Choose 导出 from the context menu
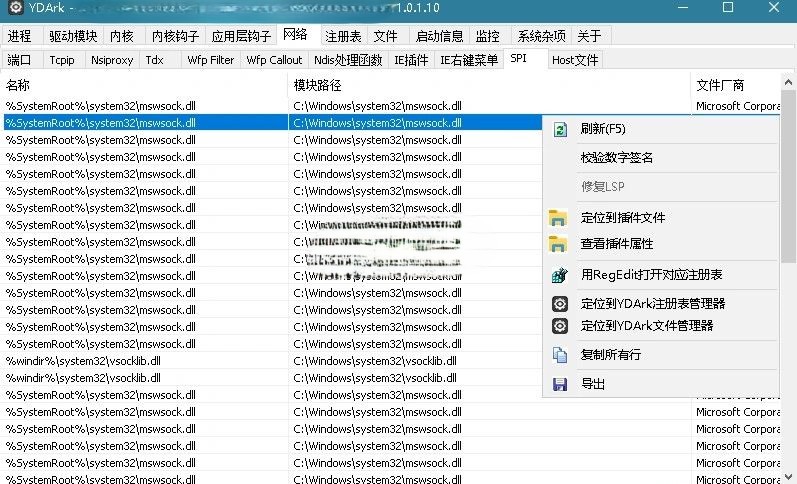The width and height of the screenshot is (797, 484). point(661,384)
